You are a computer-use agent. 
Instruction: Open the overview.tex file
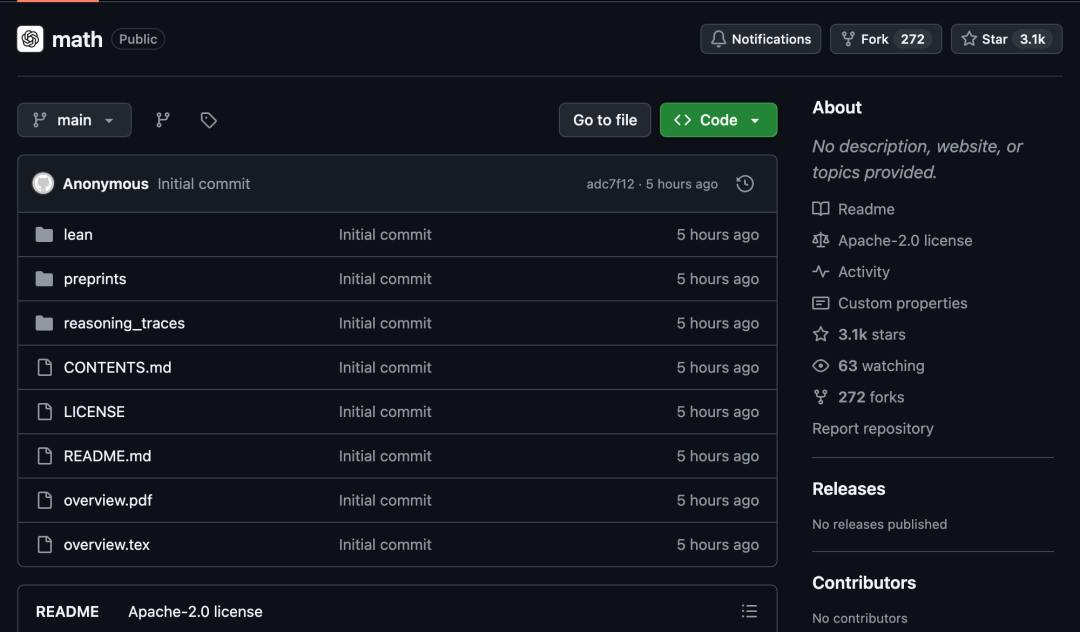[107, 545]
